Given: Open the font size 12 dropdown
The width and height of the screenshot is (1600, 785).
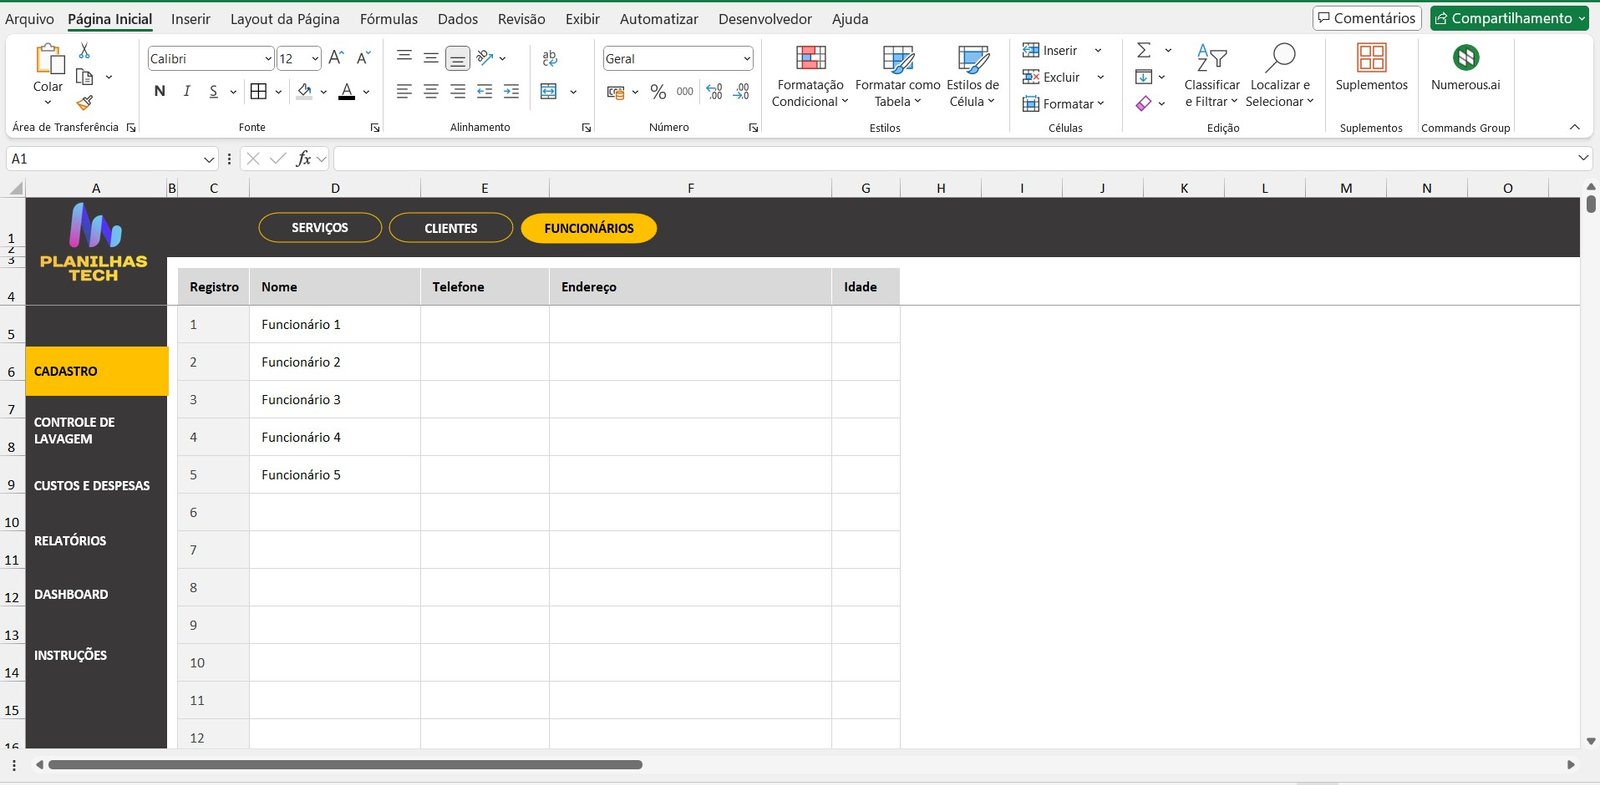Looking at the screenshot, I should [x=315, y=59].
